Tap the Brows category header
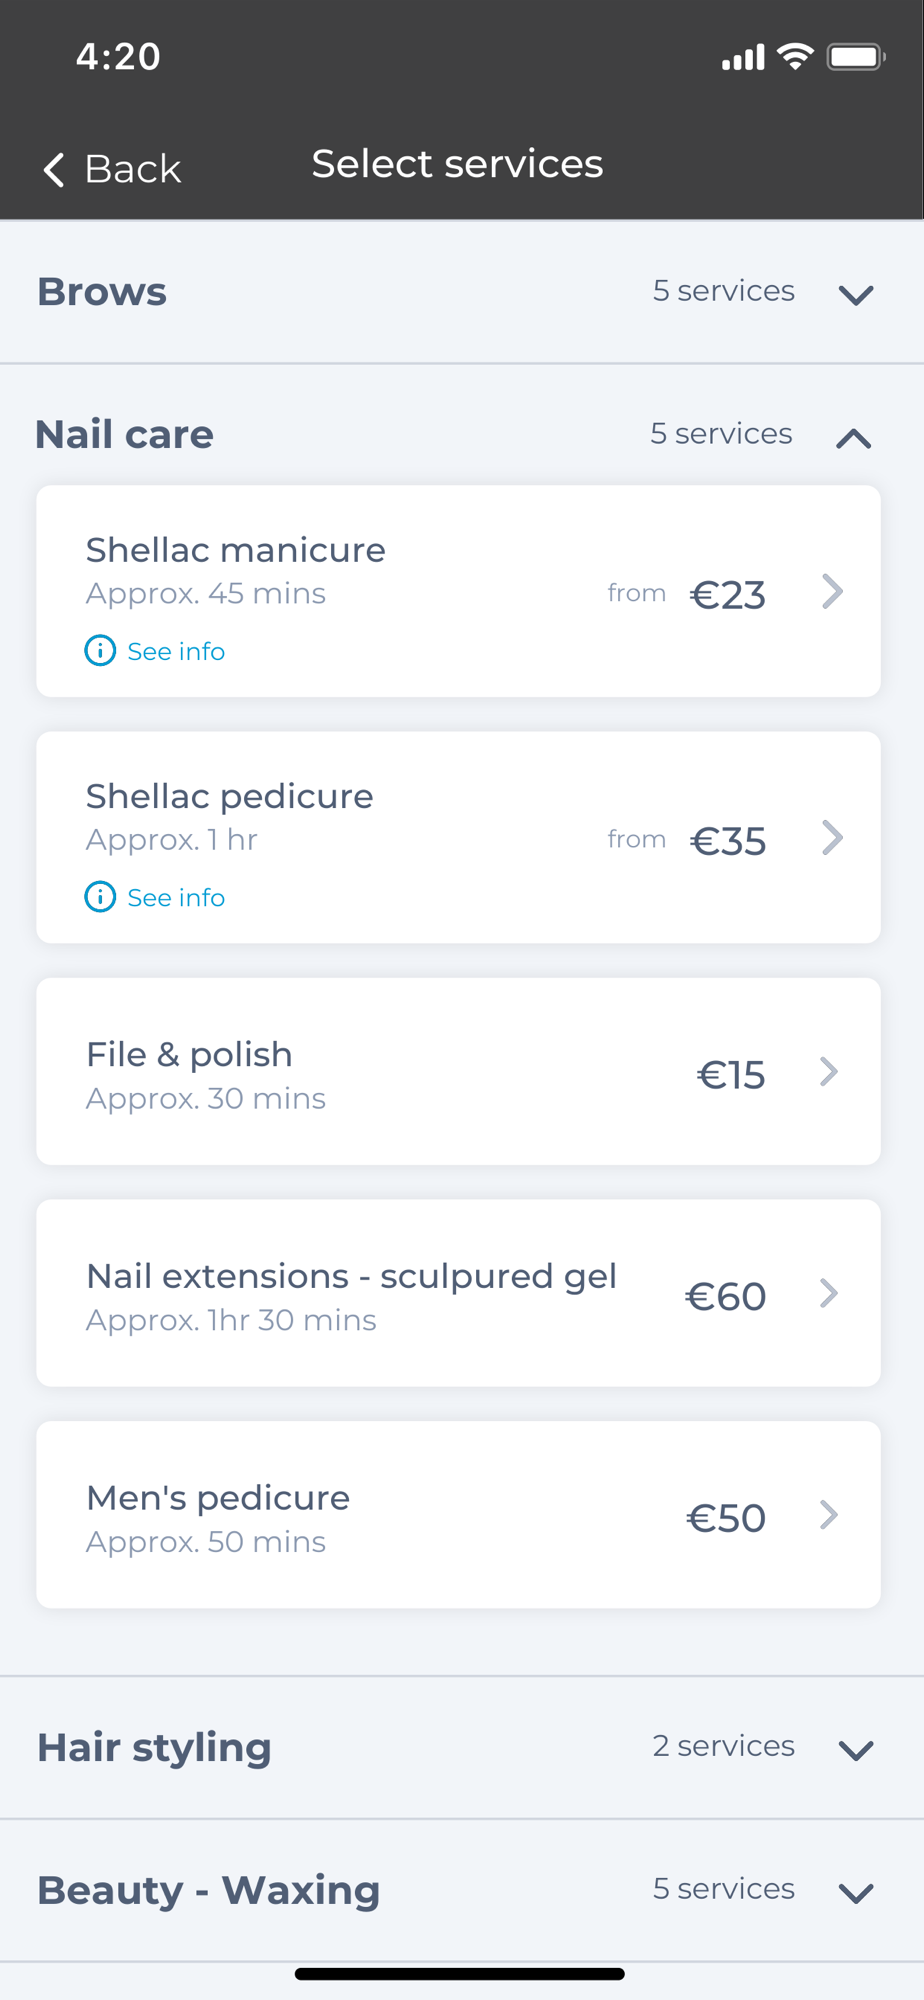This screenshot has height=2000, width=924. tap(462, 292)
